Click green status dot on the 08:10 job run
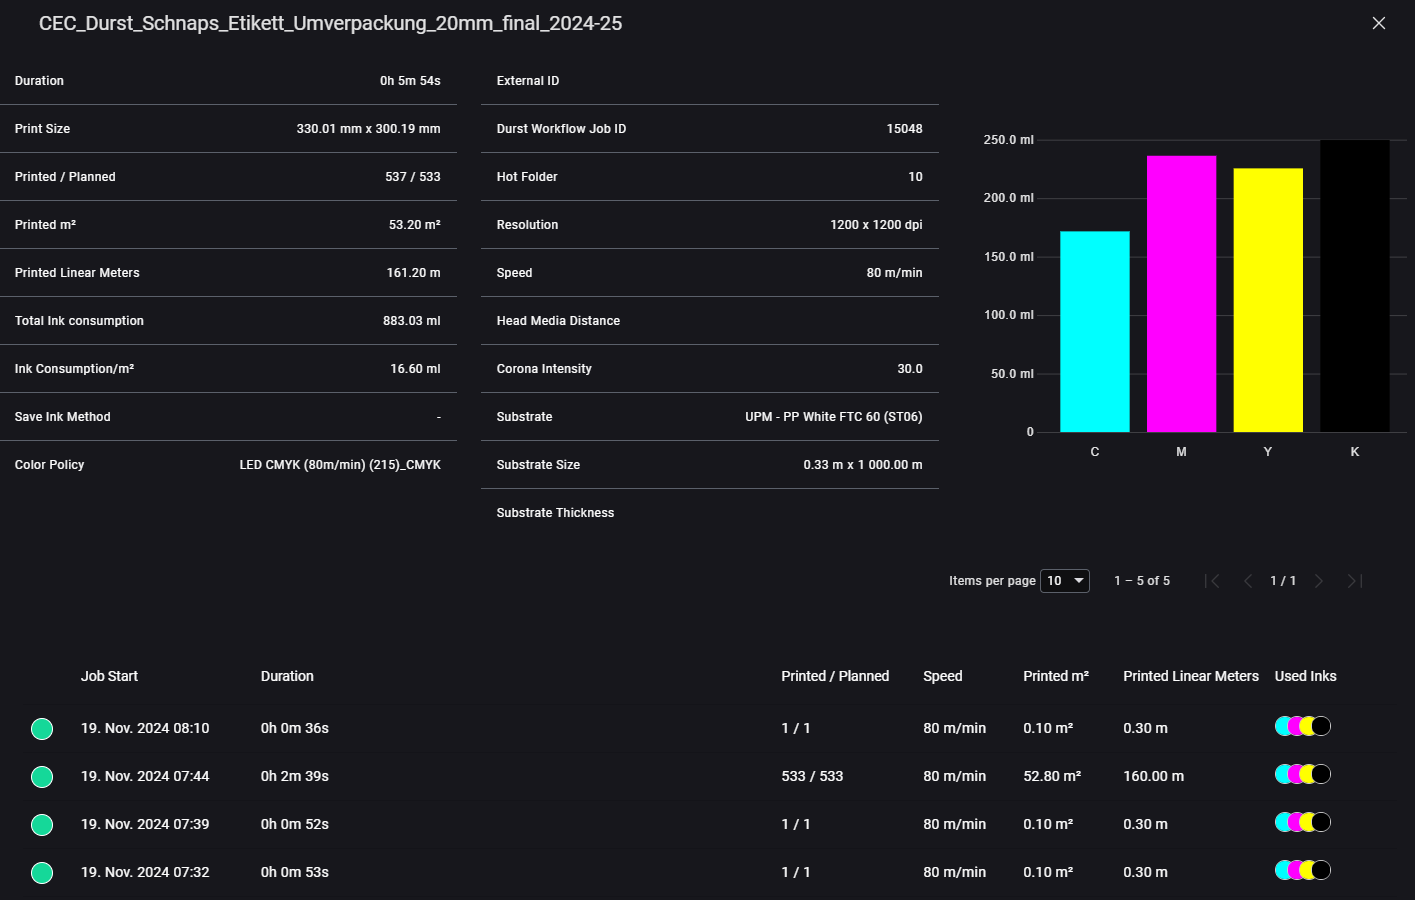The height and width of the screenshot is (900, 1415). (x=42, y=728)
